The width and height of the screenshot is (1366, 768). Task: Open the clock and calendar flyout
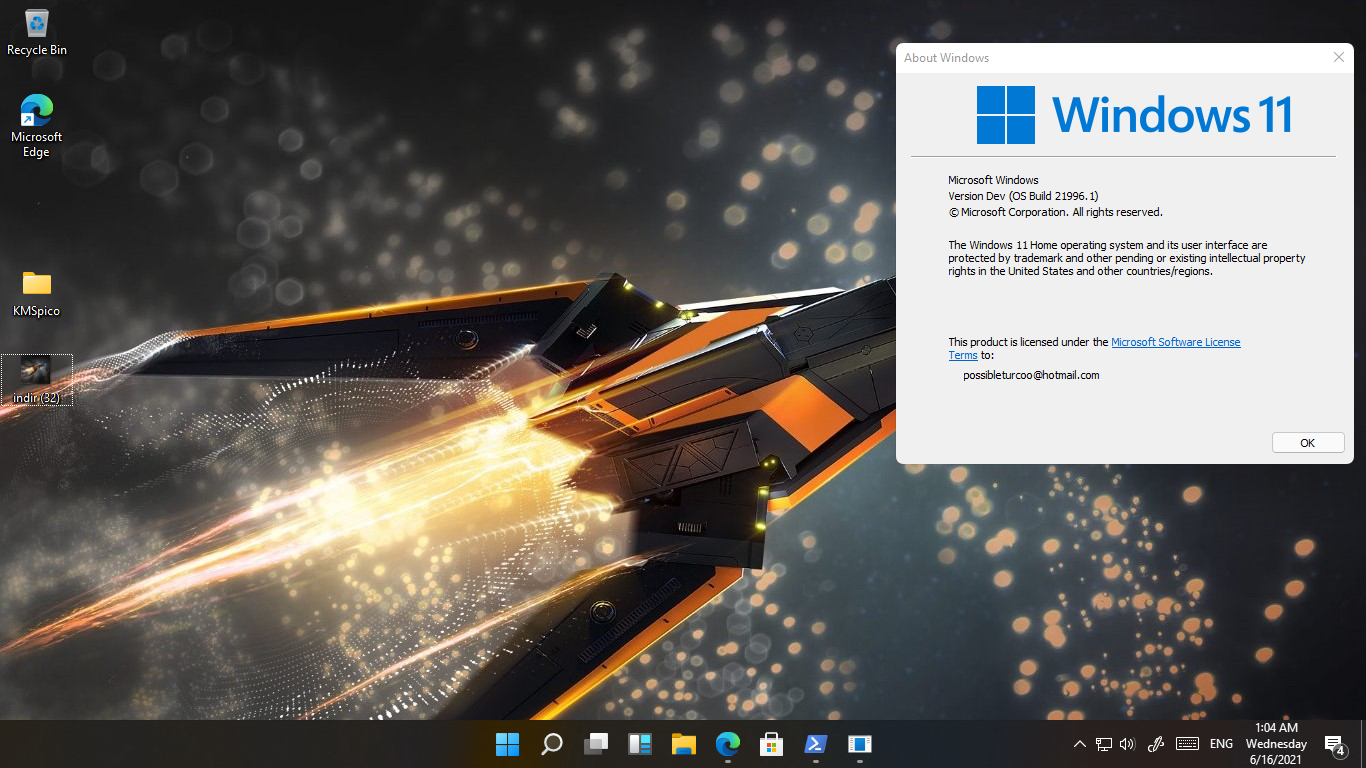[x=1276, y=744]
